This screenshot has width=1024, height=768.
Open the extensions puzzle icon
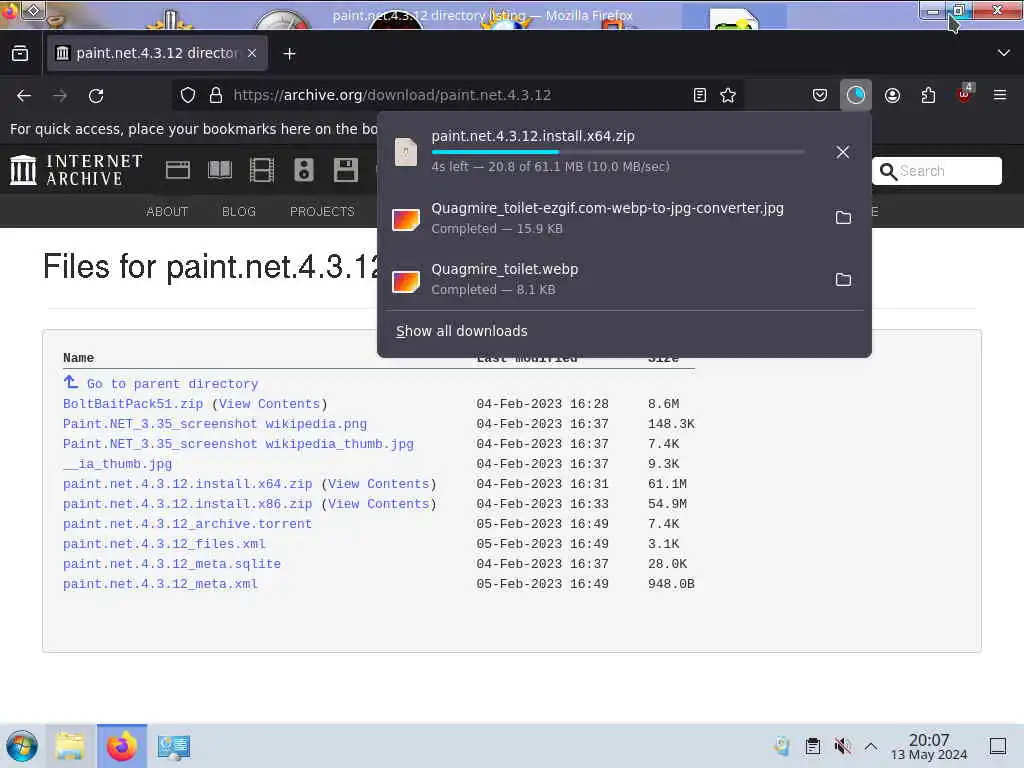pos(928,95)
